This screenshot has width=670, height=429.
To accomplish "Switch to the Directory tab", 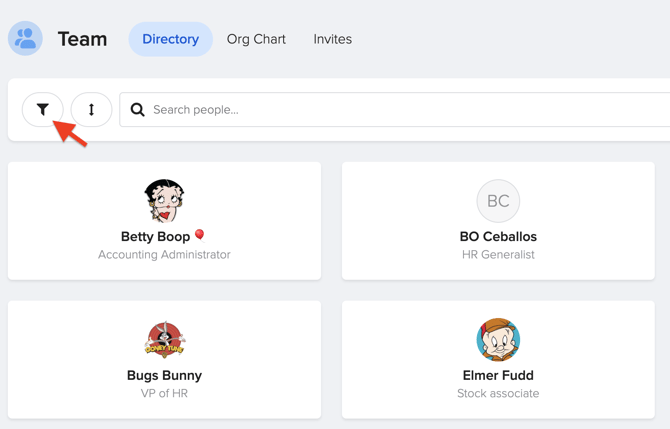I will 170,39.
